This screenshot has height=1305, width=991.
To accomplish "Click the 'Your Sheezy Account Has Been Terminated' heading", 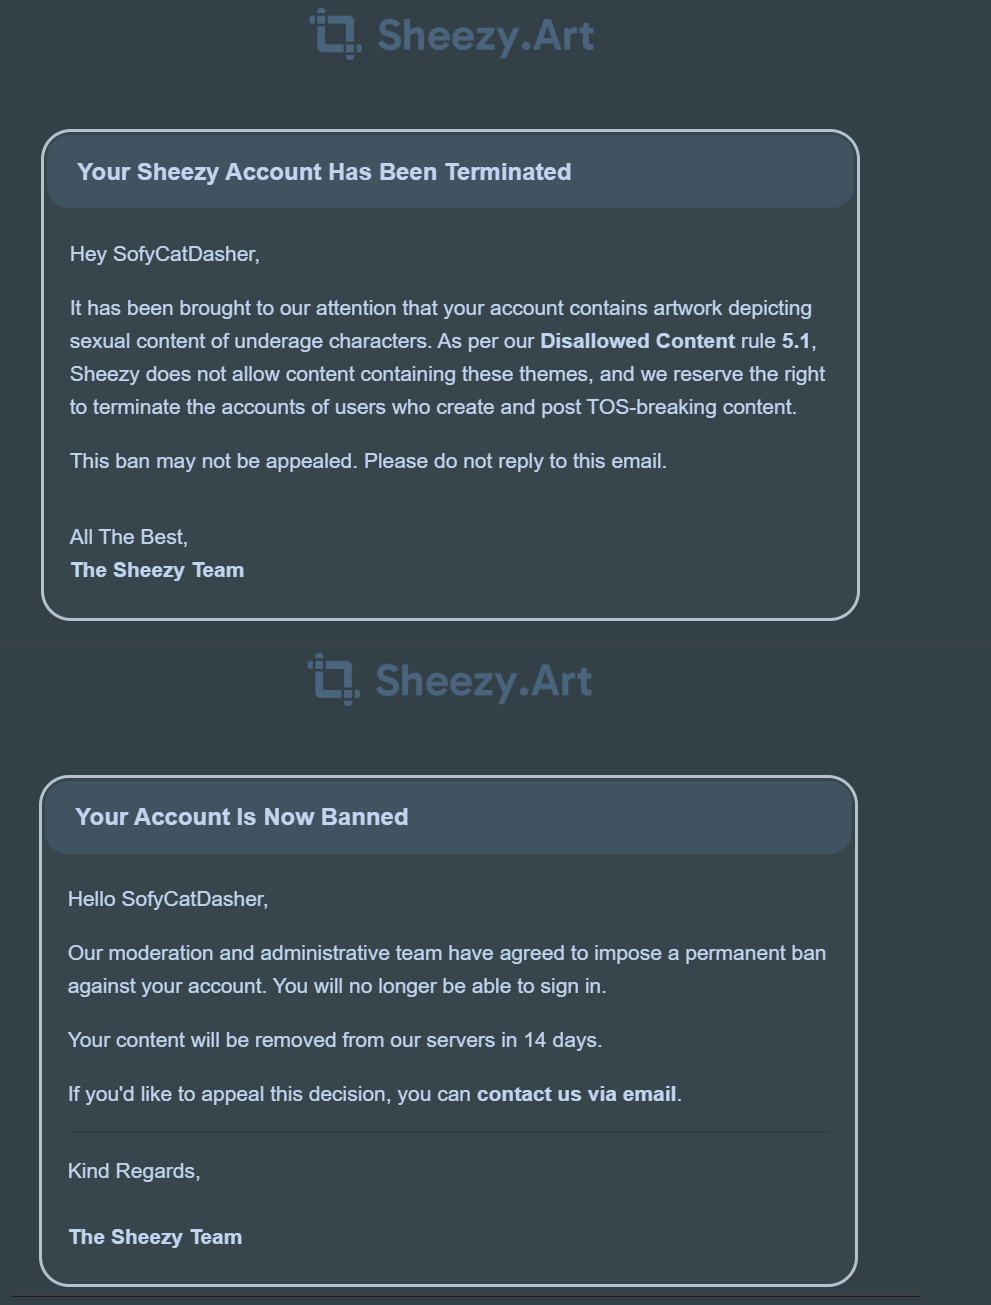I will point(324,172).
